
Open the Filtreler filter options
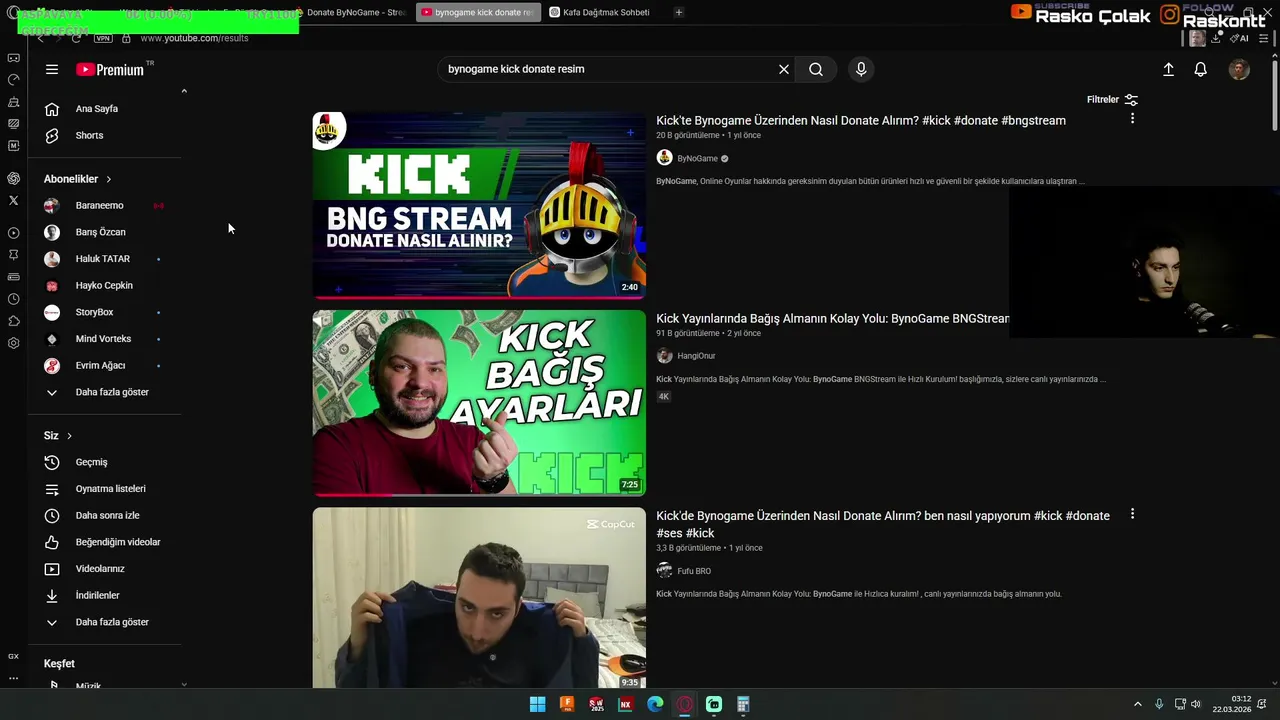click(1112, 99)
